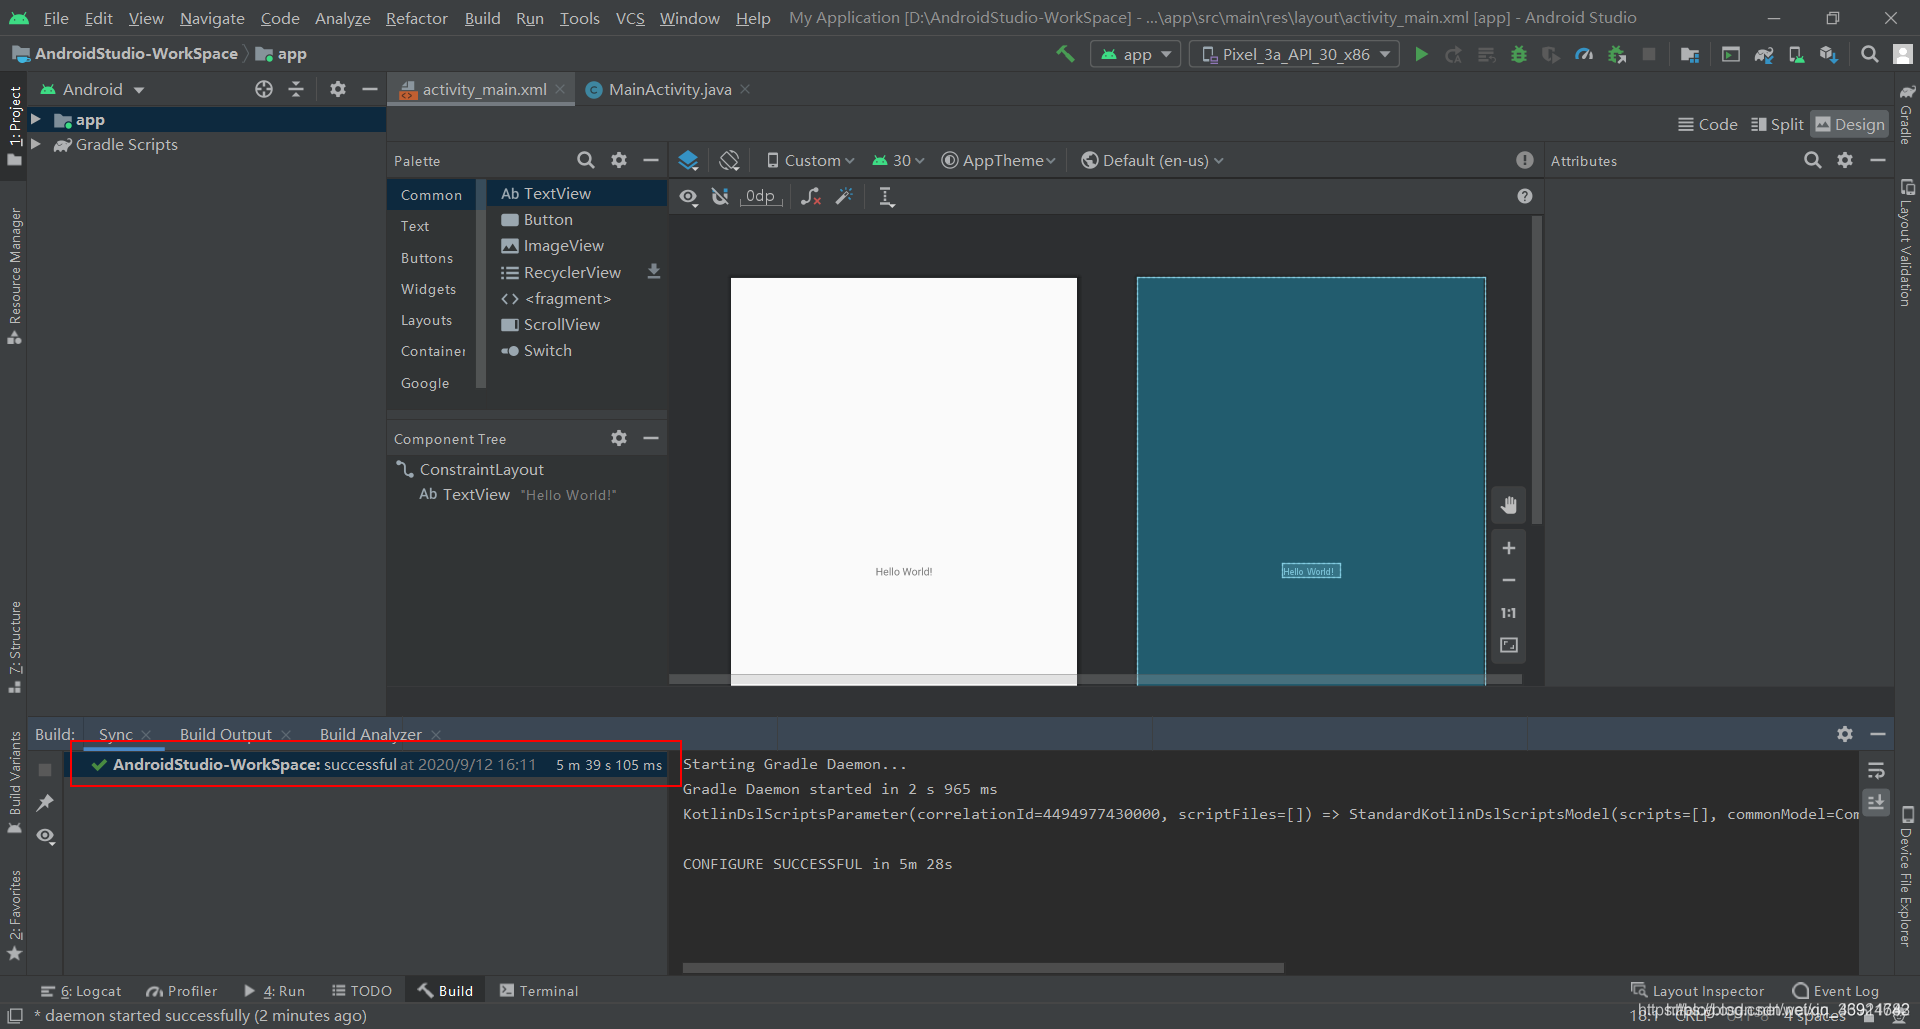Open the Terminal tool window
Image resolution: width=1920 pixels, height=1029 pixels.
coord(539,991)
